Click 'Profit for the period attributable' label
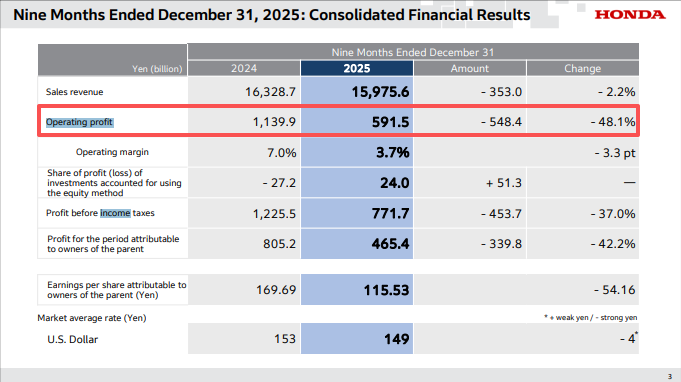681x382 pixels. pos(113,244)
